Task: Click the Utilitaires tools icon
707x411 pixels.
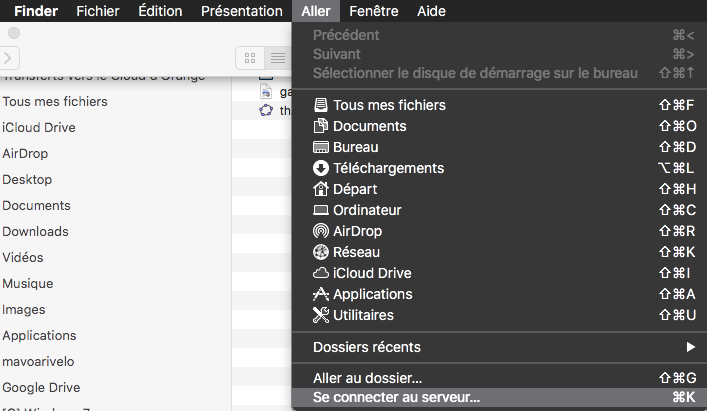Action: tap(320, 315)
